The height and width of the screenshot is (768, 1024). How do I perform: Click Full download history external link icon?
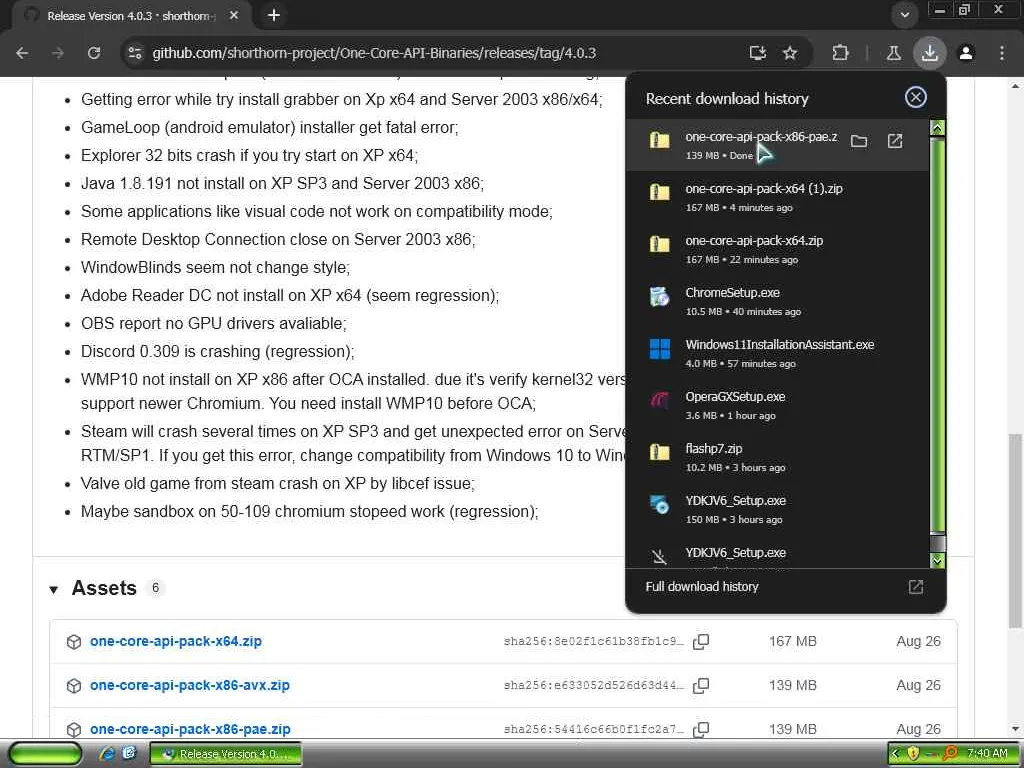916,586
